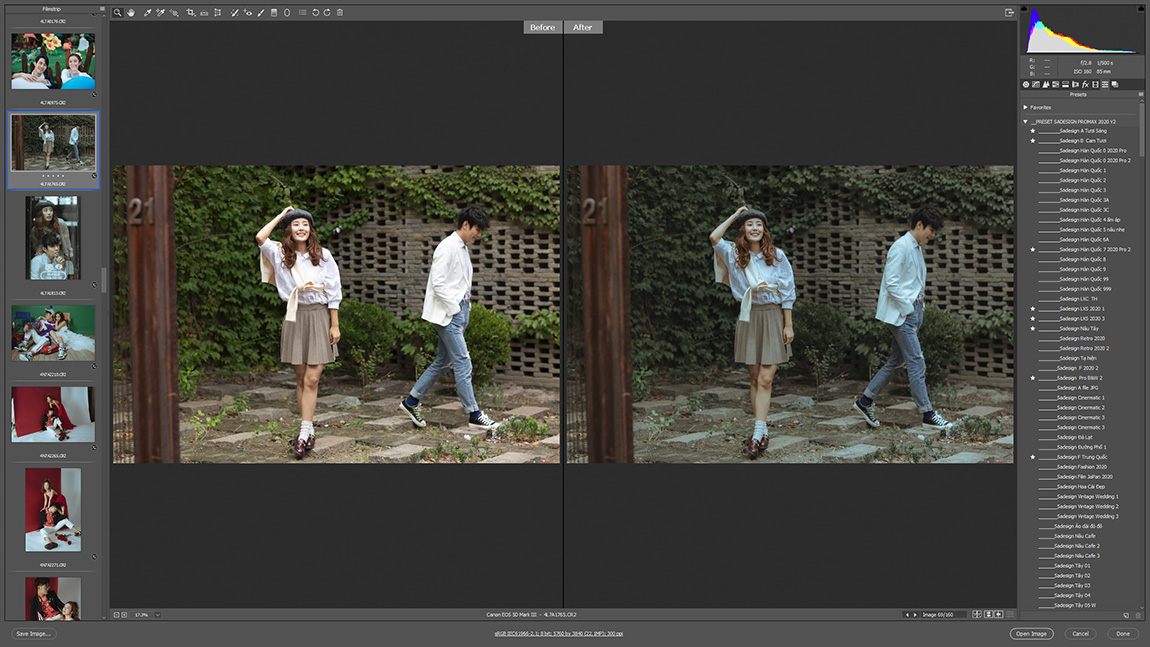Collapse the PRESET SADESIGN PROMAX 2020 V2 group
The image size is (1150, 647).
tap(1026, 121)
